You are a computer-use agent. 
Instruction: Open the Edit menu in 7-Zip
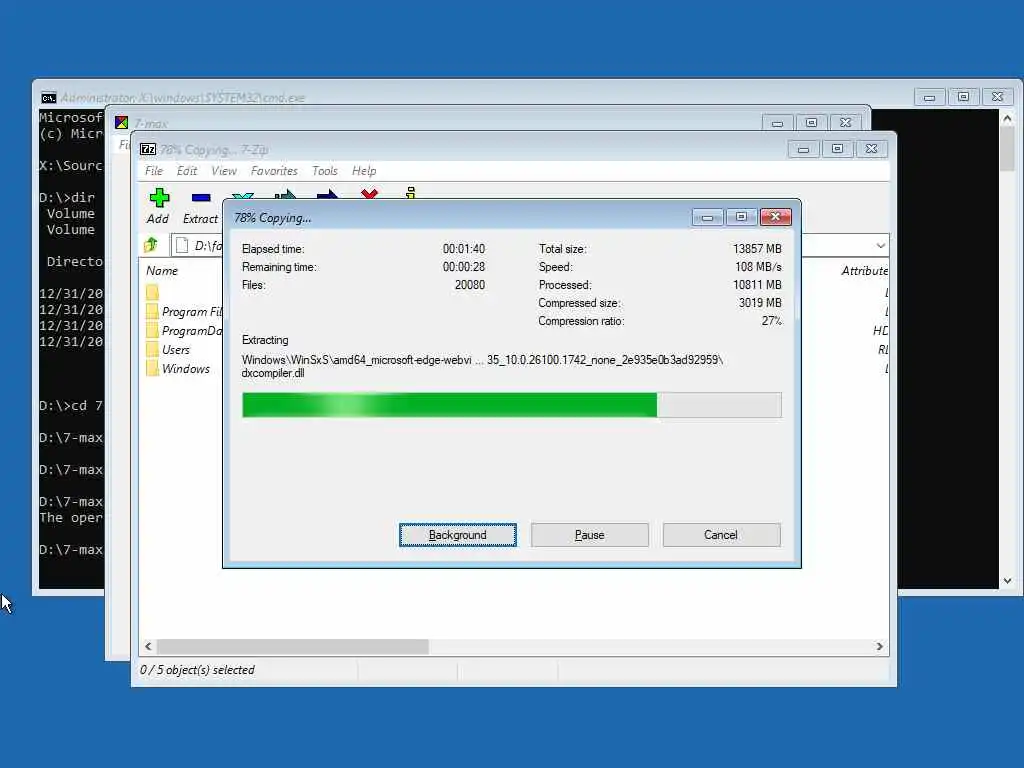(x=187, y=171)
